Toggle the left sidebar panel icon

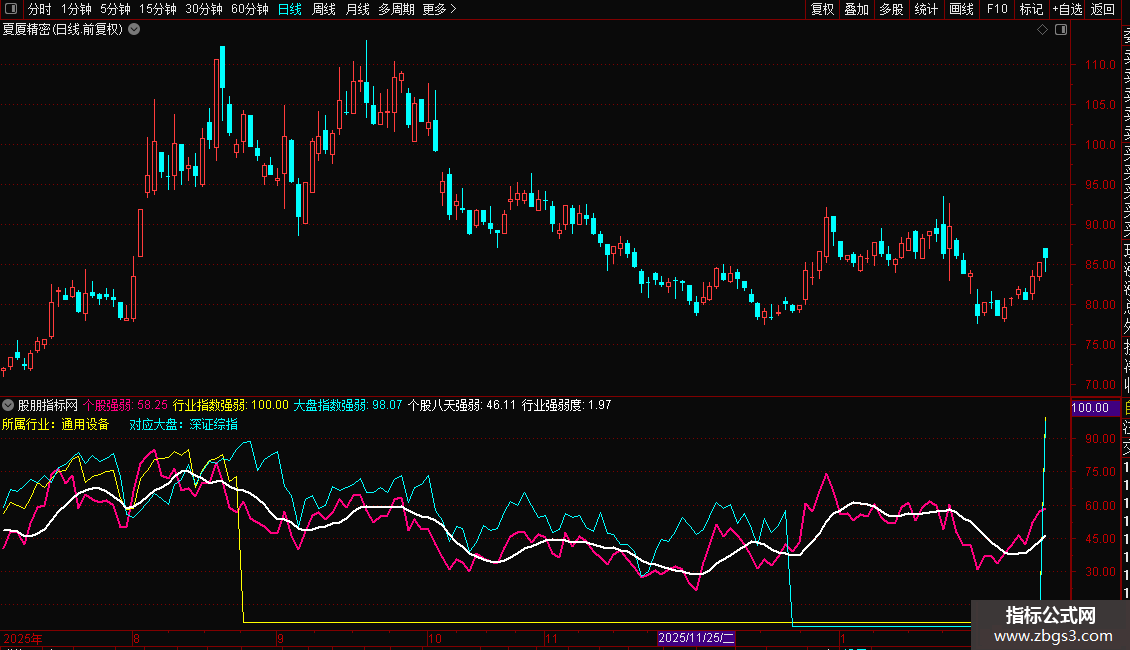10,10
